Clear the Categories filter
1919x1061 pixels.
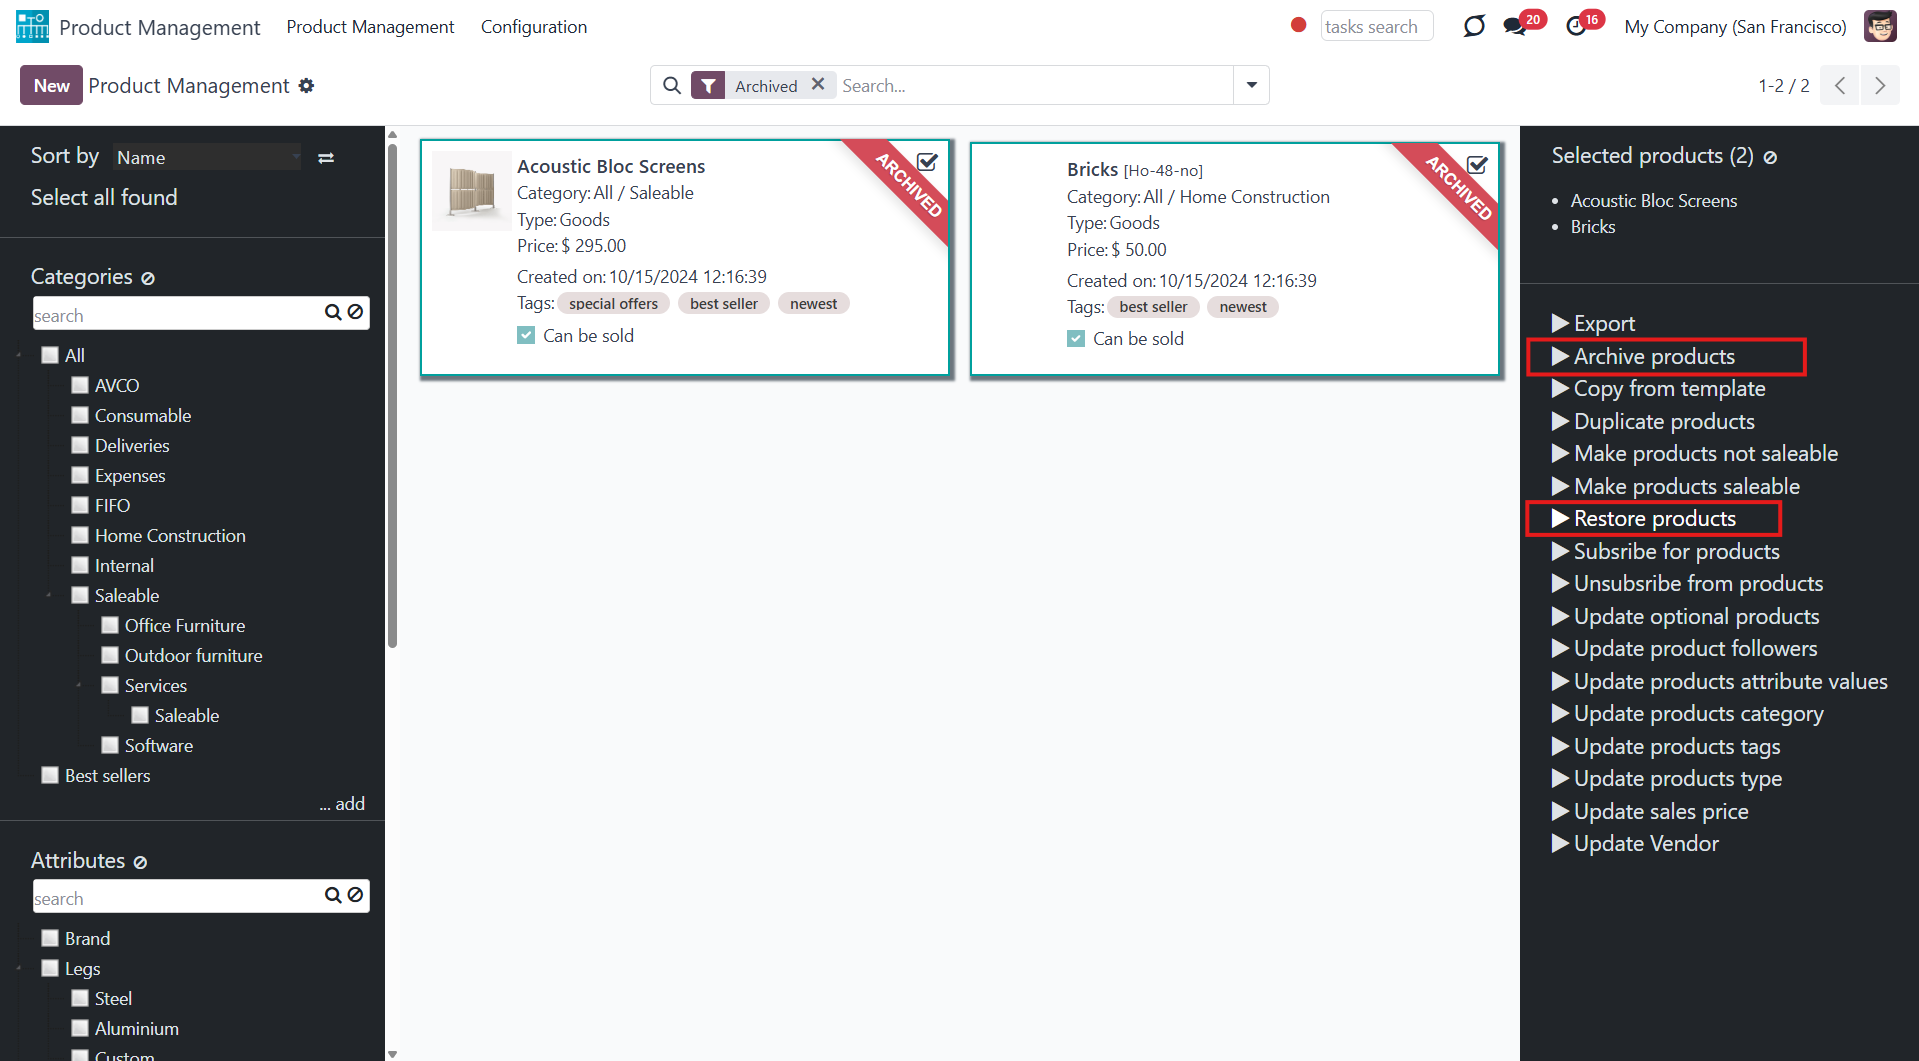pos(148,278)
